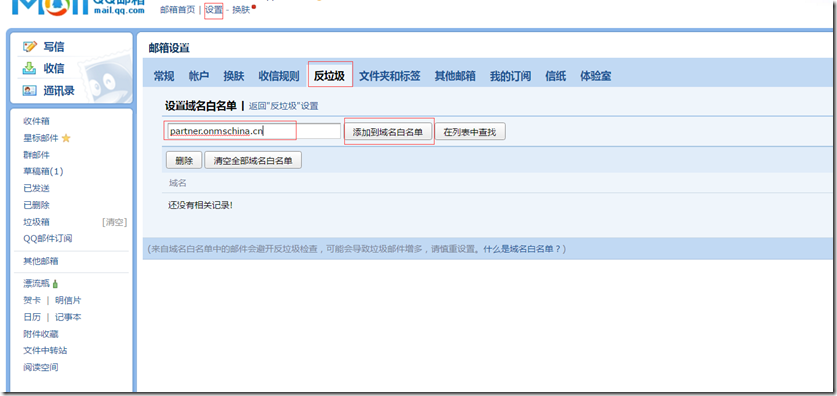Screen dimensions: 837x396
Task: Open the 收件箱 folder
Action: pos(36,122)
